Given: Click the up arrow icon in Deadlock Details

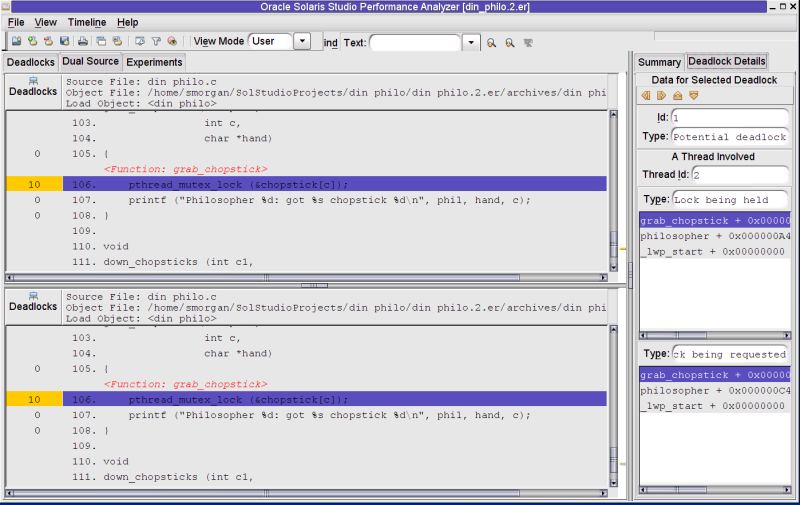Looking at the screenshot, I should point(678,95).
